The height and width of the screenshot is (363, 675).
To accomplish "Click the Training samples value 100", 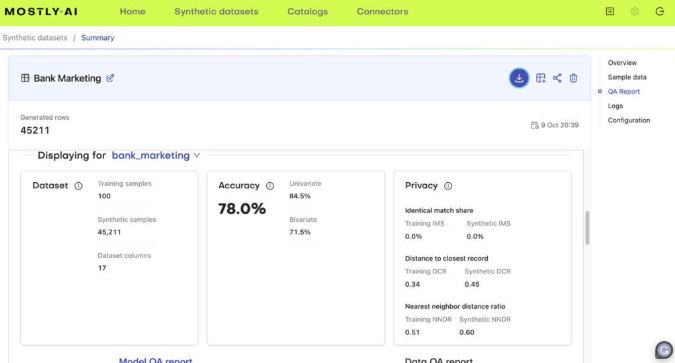I will tap(104, 196).
